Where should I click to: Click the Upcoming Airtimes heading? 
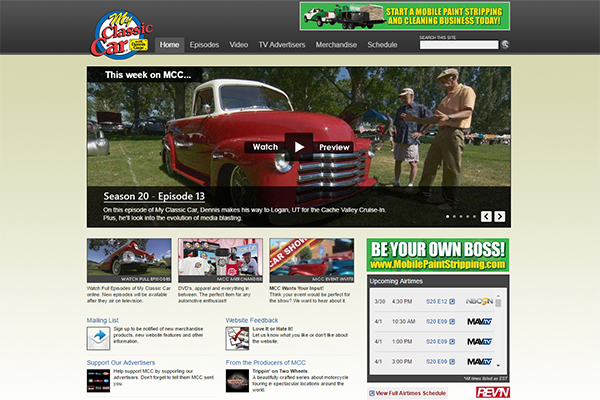[x=396, y=281]
